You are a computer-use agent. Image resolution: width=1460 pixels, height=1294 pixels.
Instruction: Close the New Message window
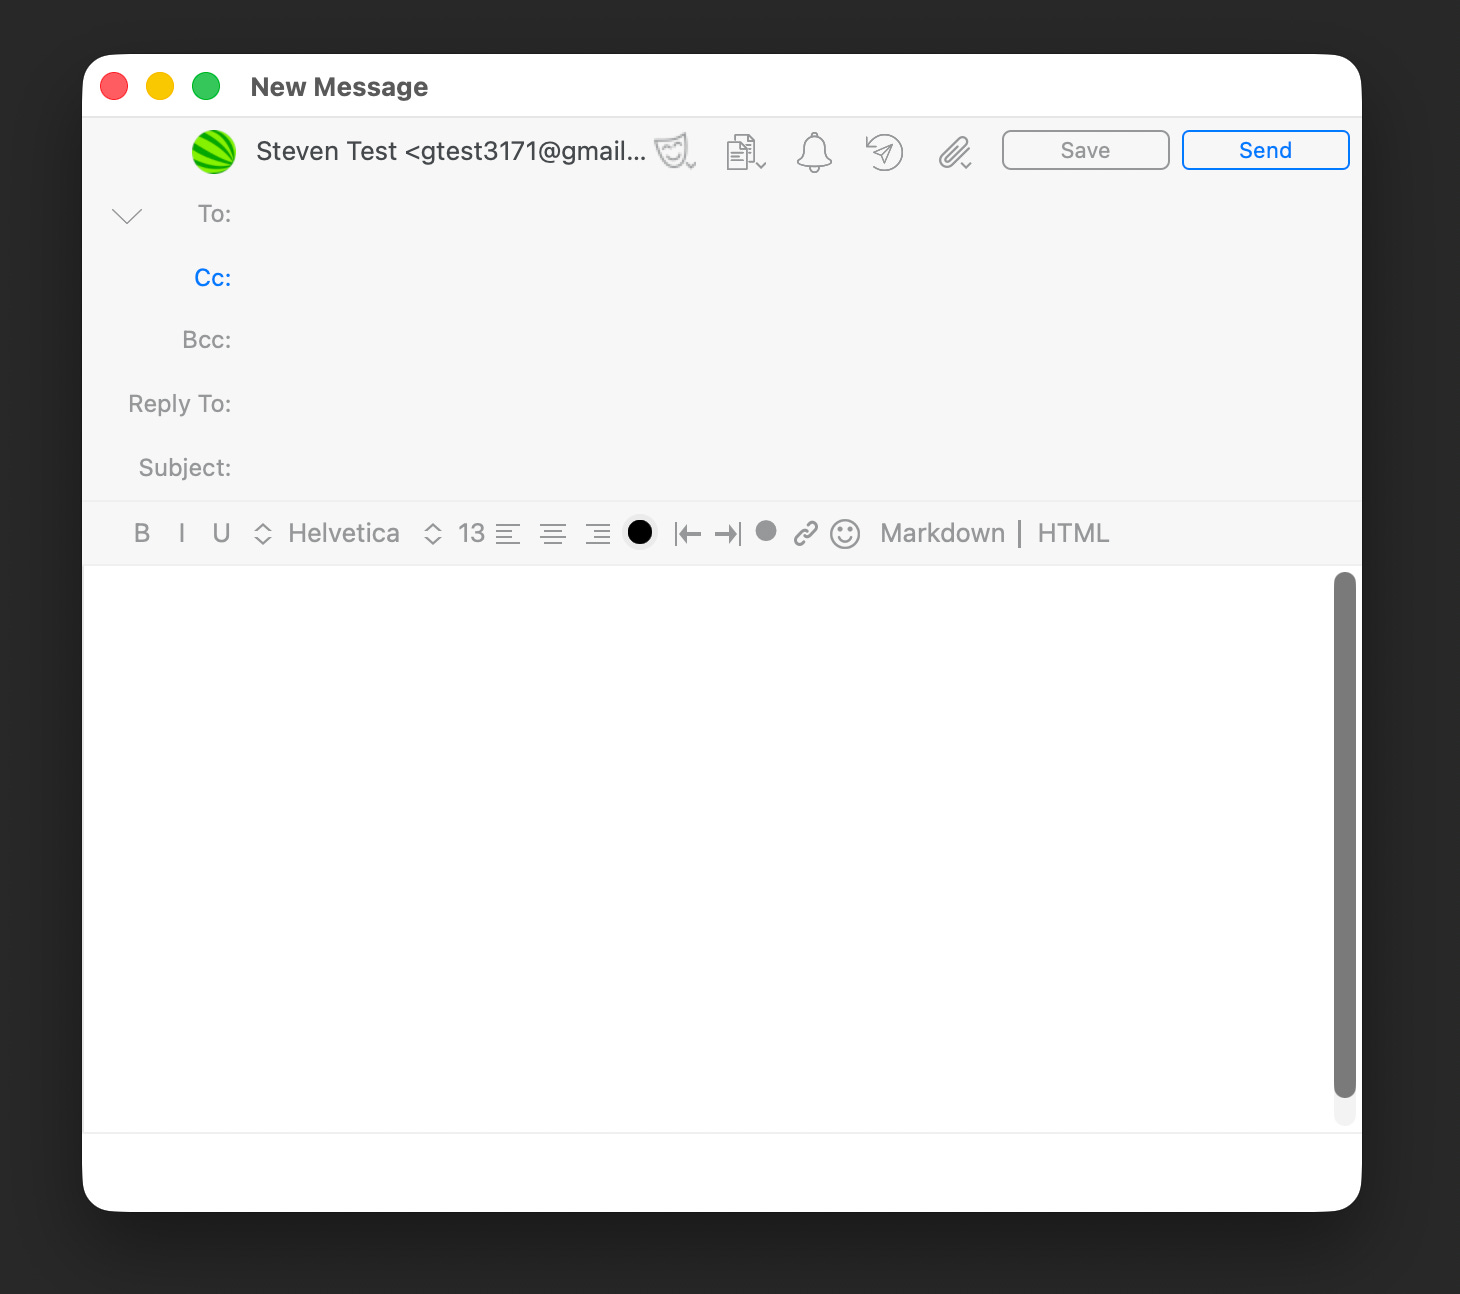tap(114, 86)
